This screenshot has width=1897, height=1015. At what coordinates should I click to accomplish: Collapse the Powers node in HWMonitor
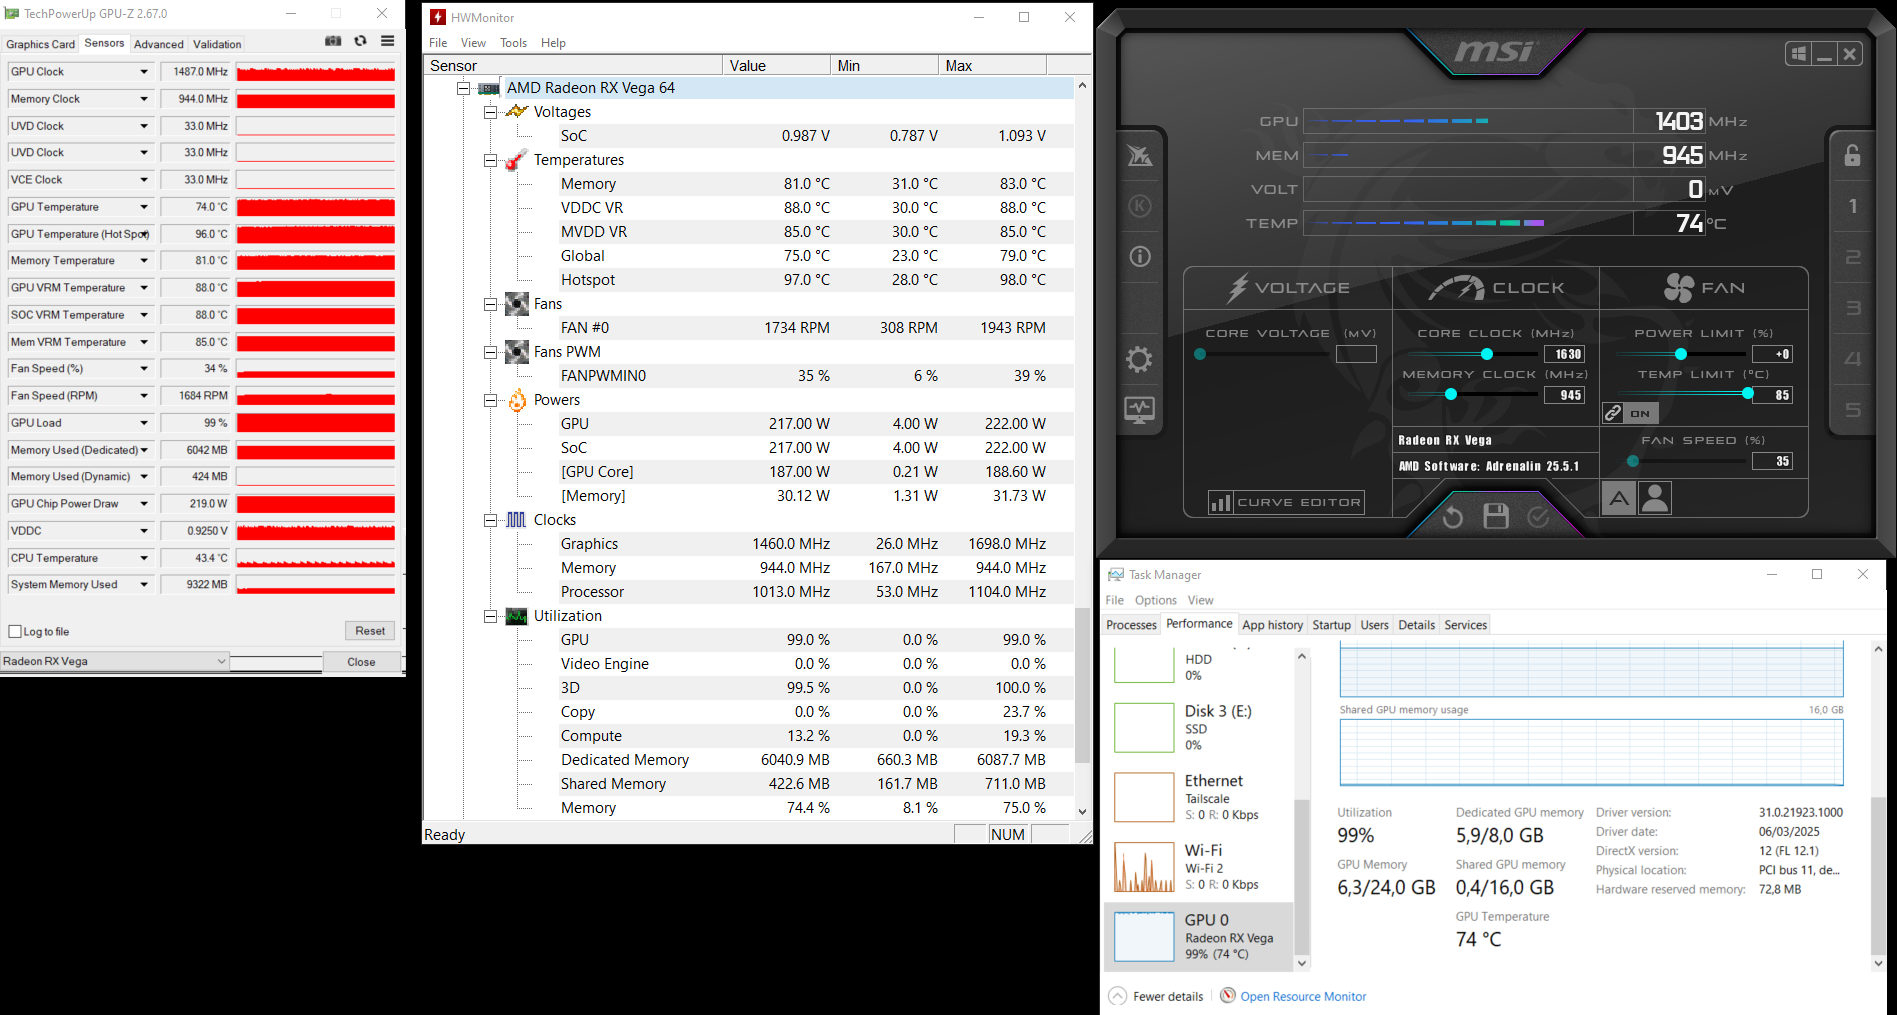coord(490,400)
